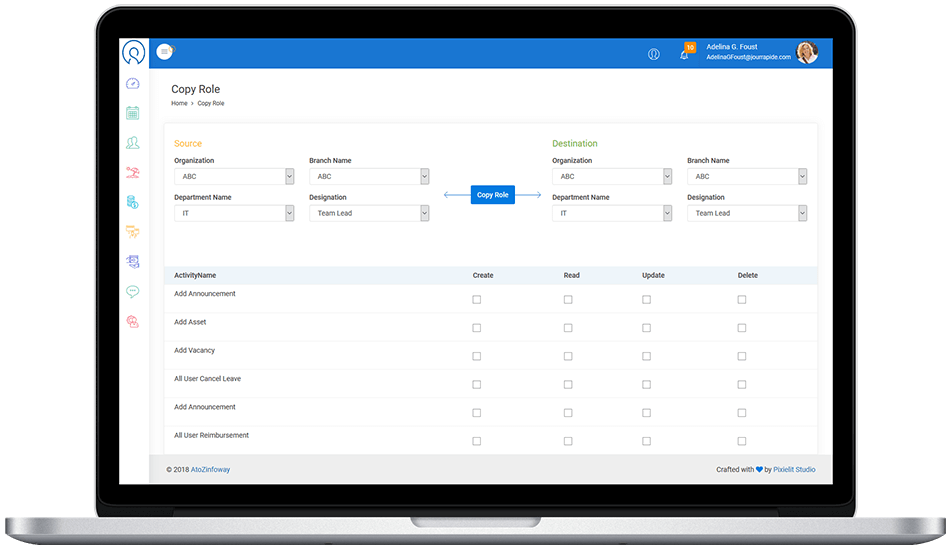The image size is (950, 550).
Task: Click the Create column header
Action: pyautogui.click(x=483, y=275)
